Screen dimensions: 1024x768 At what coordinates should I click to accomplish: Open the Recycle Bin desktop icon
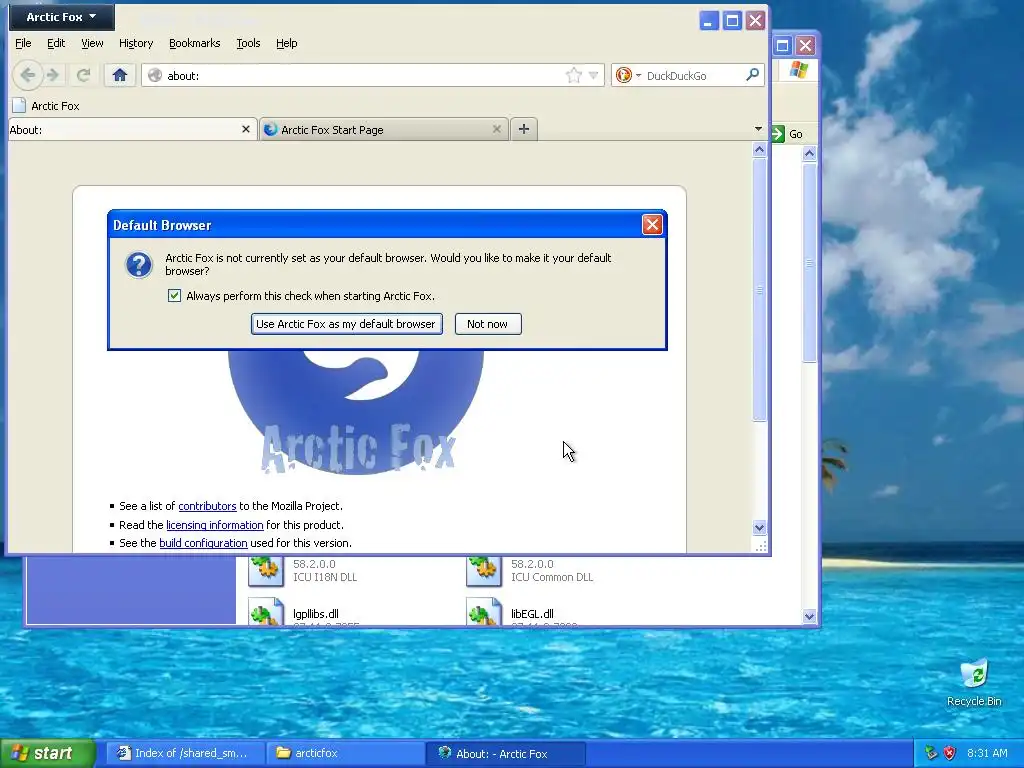pyautogui.click(x=974, y=683)
